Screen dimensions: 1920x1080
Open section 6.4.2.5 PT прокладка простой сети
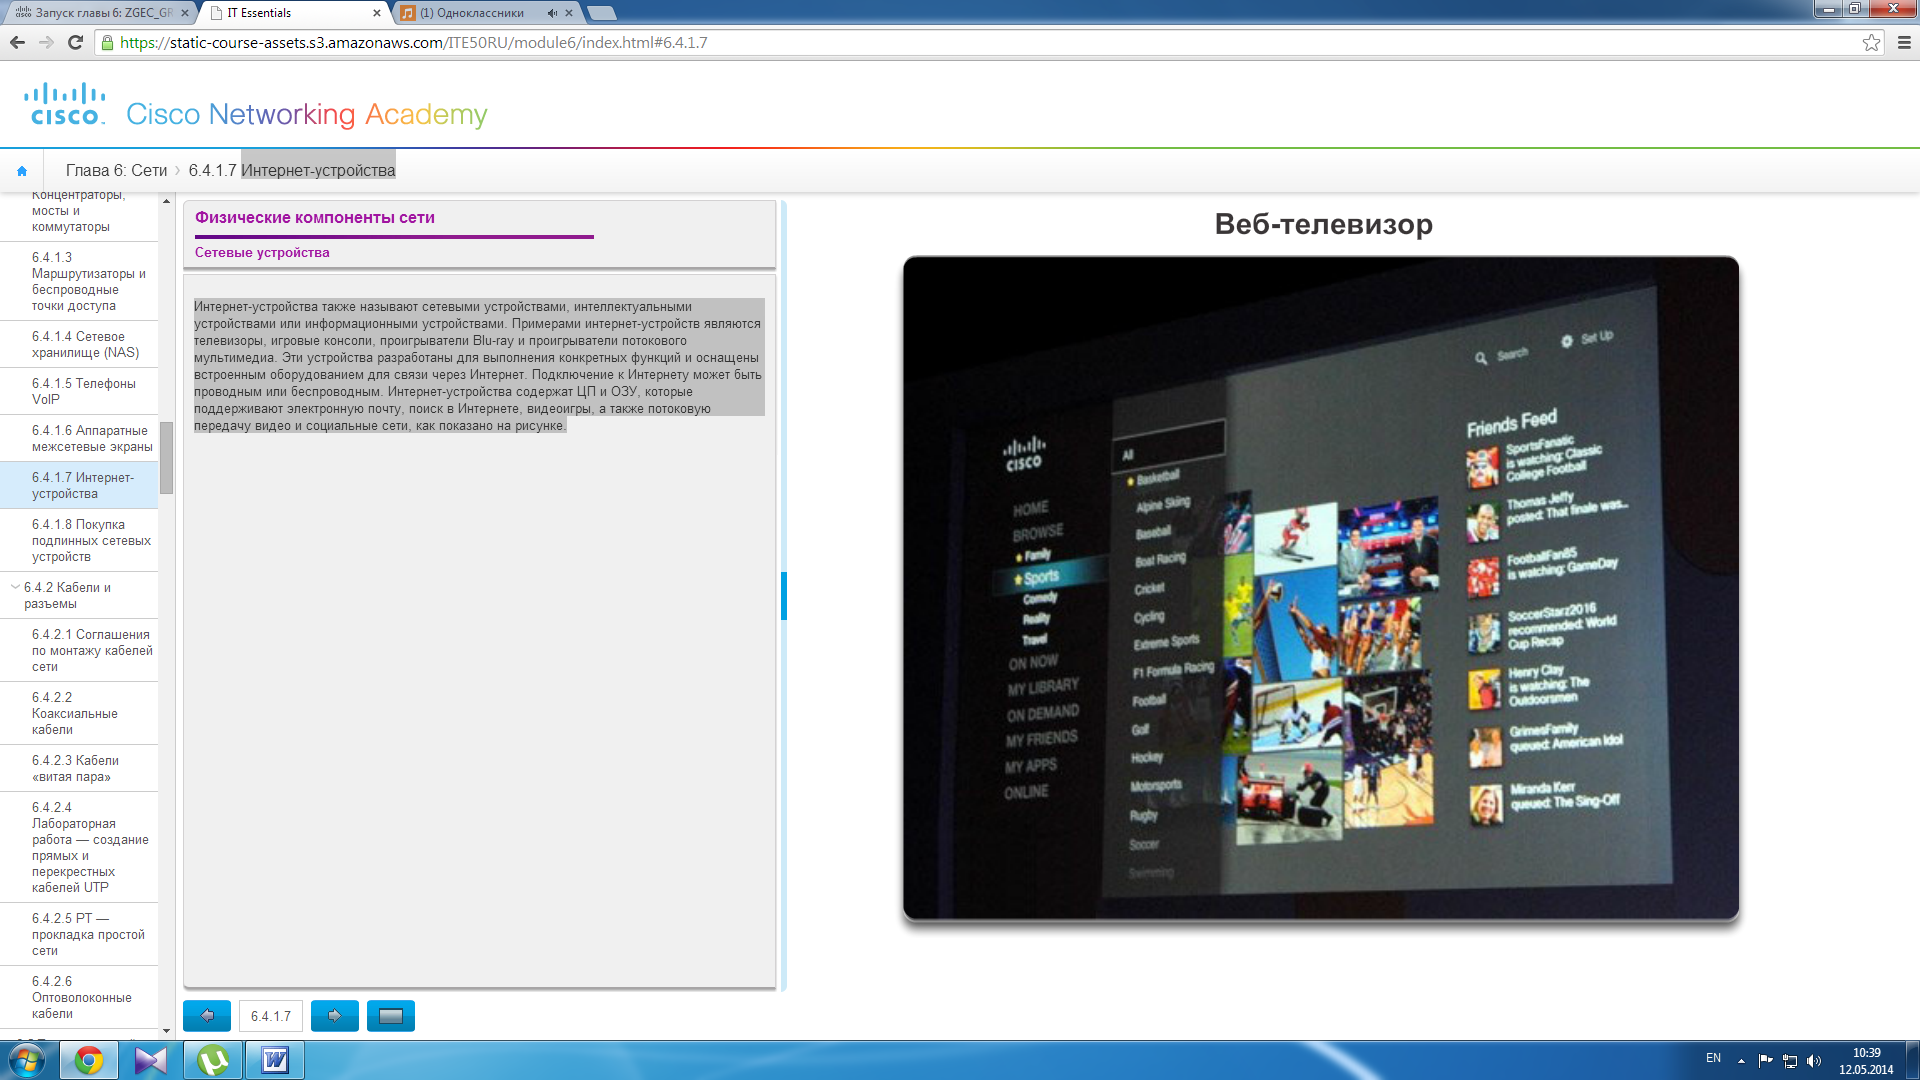pyautogui.click(x=79, y=934)
